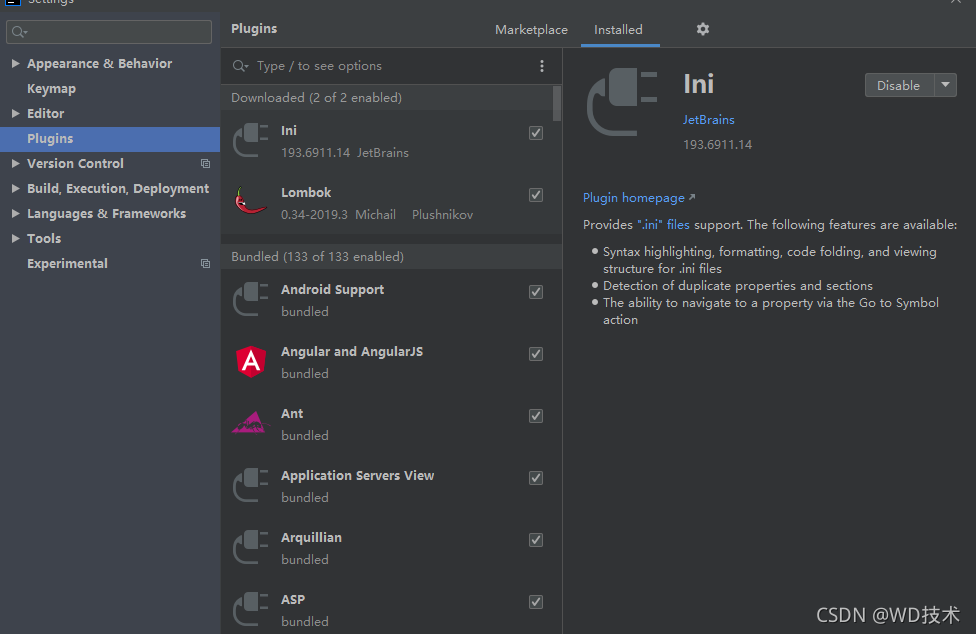
Task: Uncheck the Lombok plugin checkbox
Action: click(x=536, y=195)
